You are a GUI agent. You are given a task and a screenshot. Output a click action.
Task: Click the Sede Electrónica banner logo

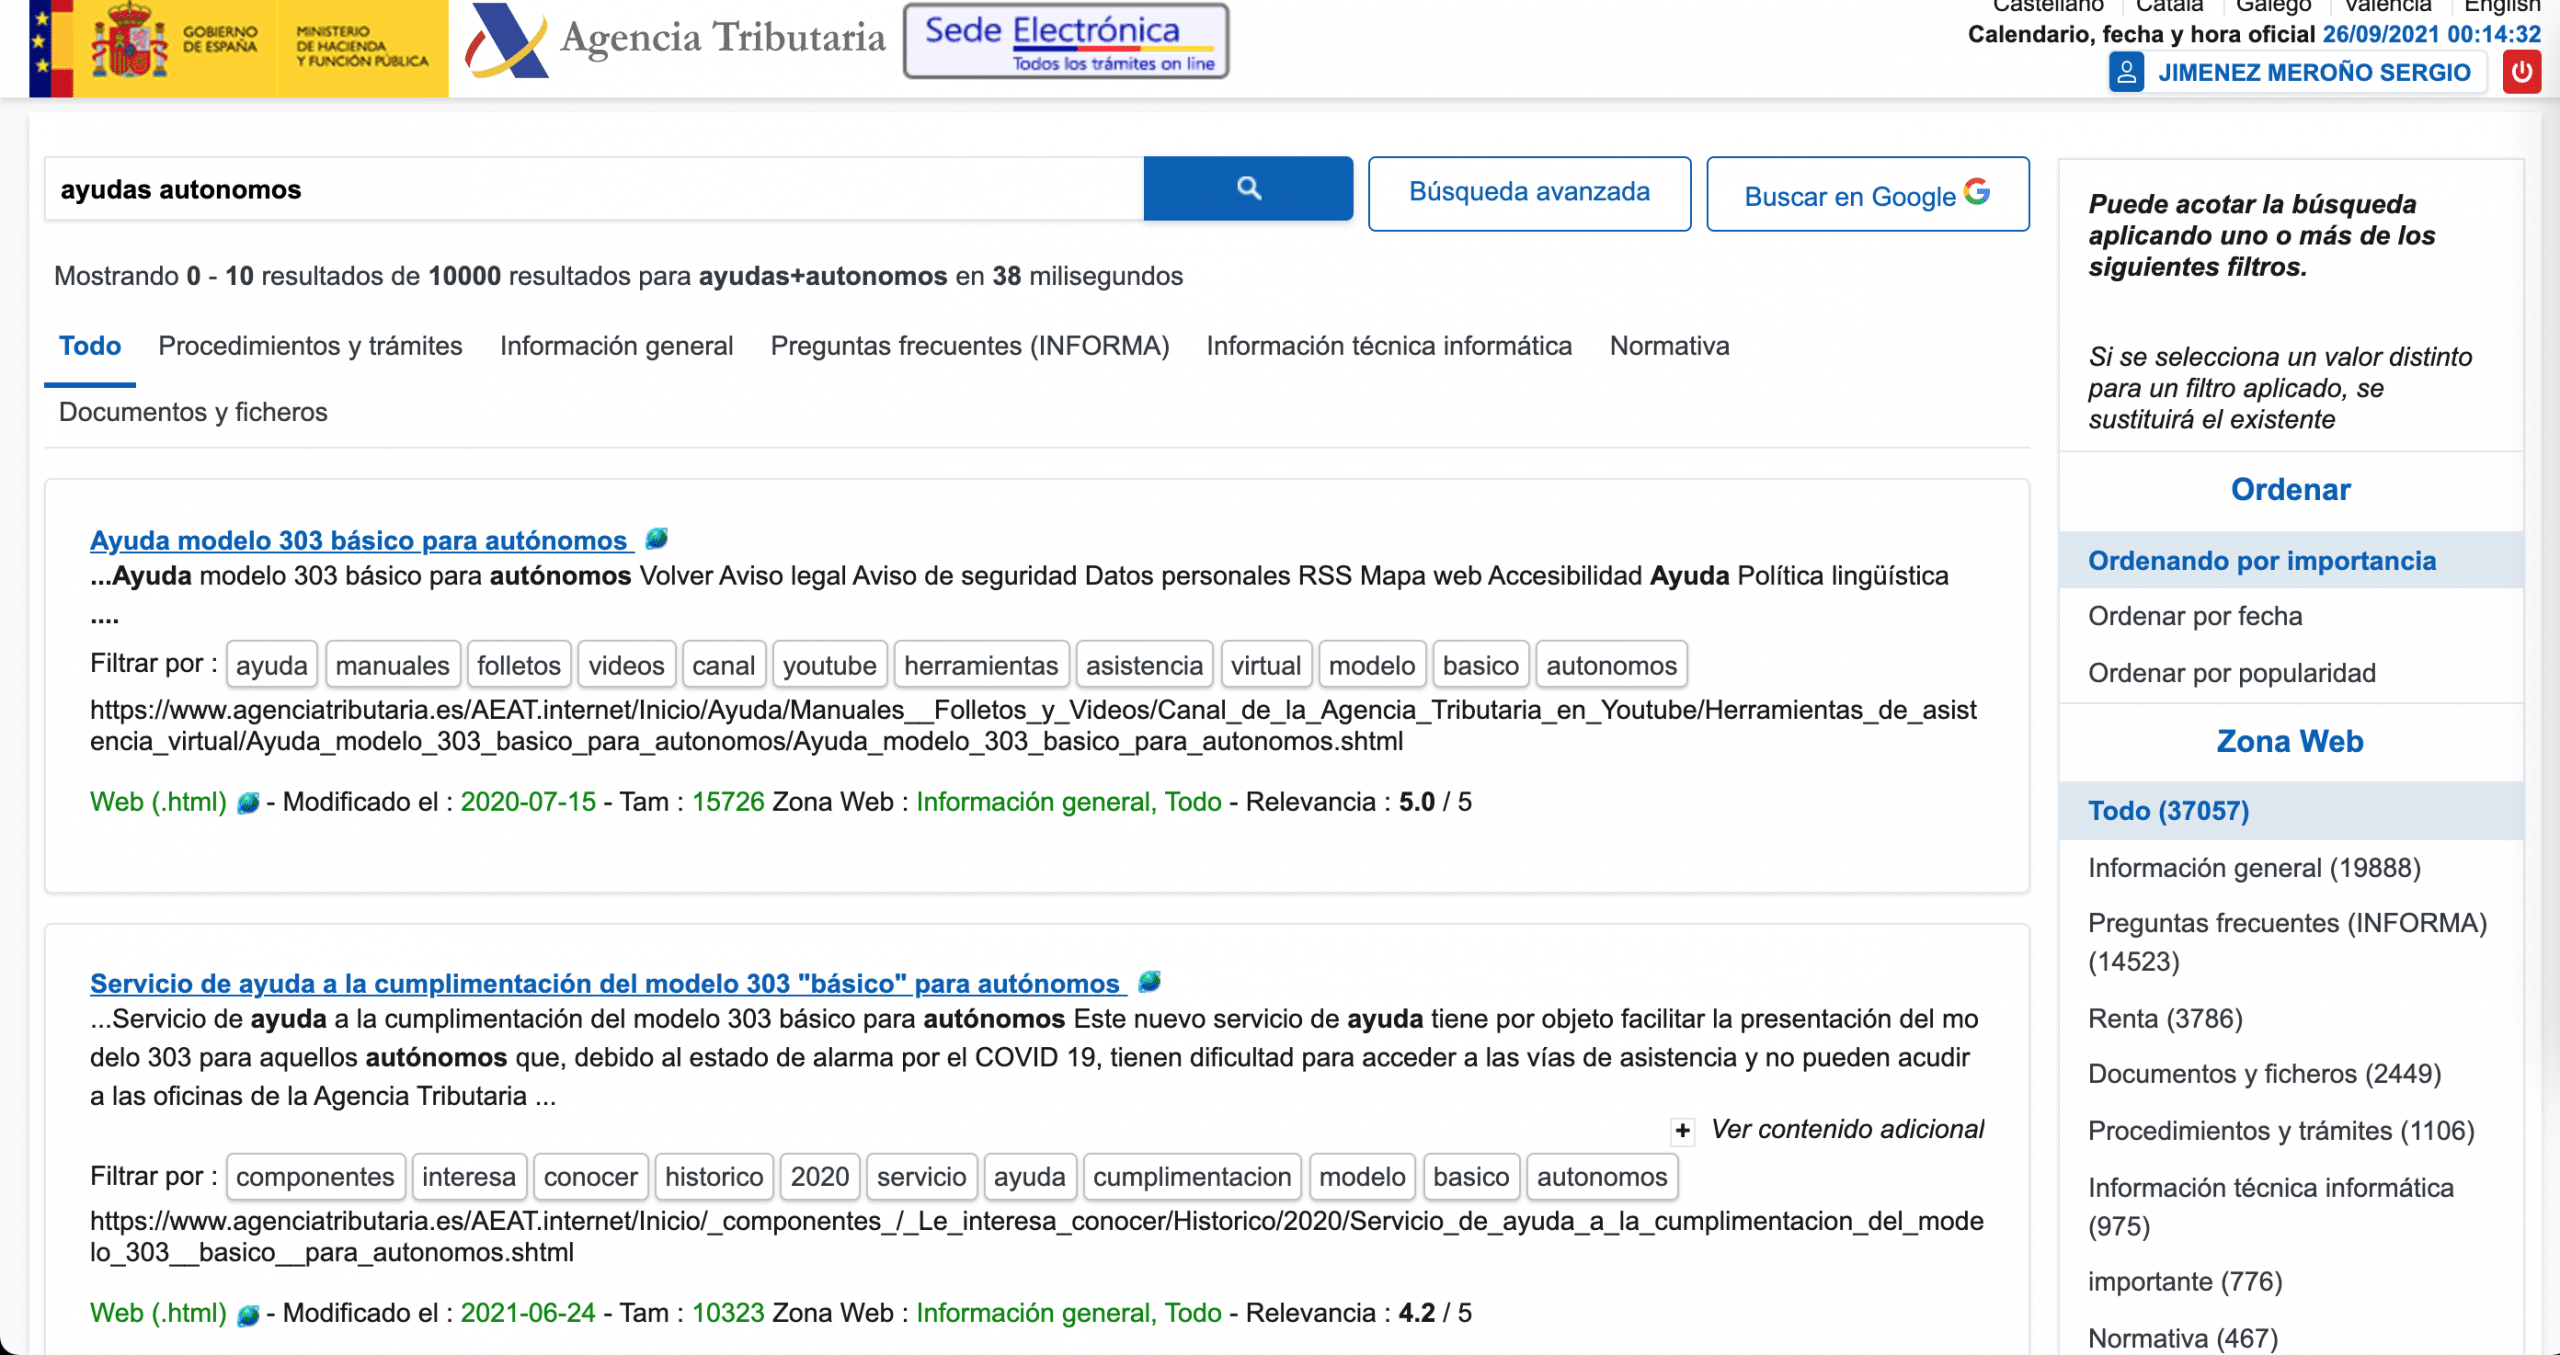click(1066, 42)
